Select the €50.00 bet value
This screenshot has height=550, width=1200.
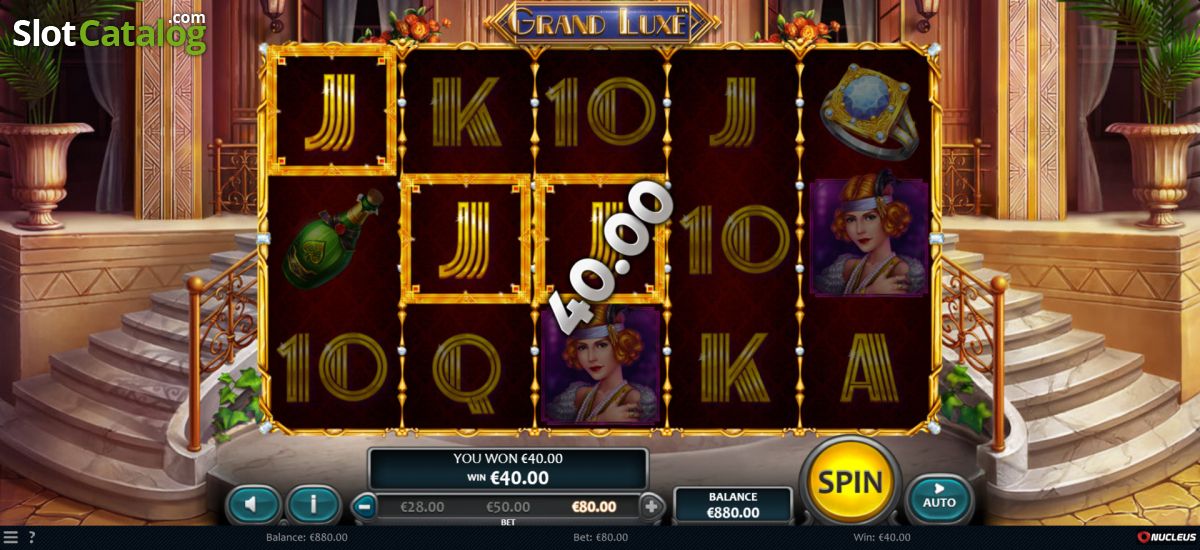coord(508,507)
